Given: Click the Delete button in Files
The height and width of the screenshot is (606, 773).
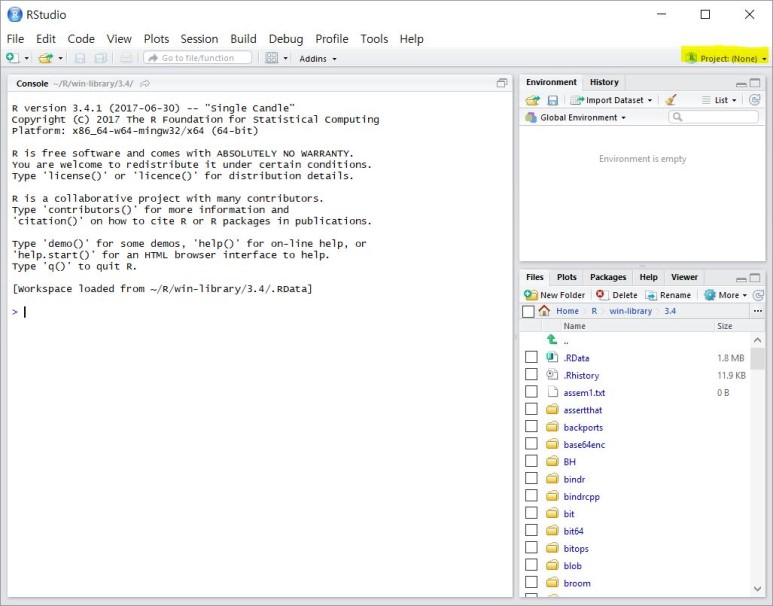Looking at the screenshot, I should [617, 295].
